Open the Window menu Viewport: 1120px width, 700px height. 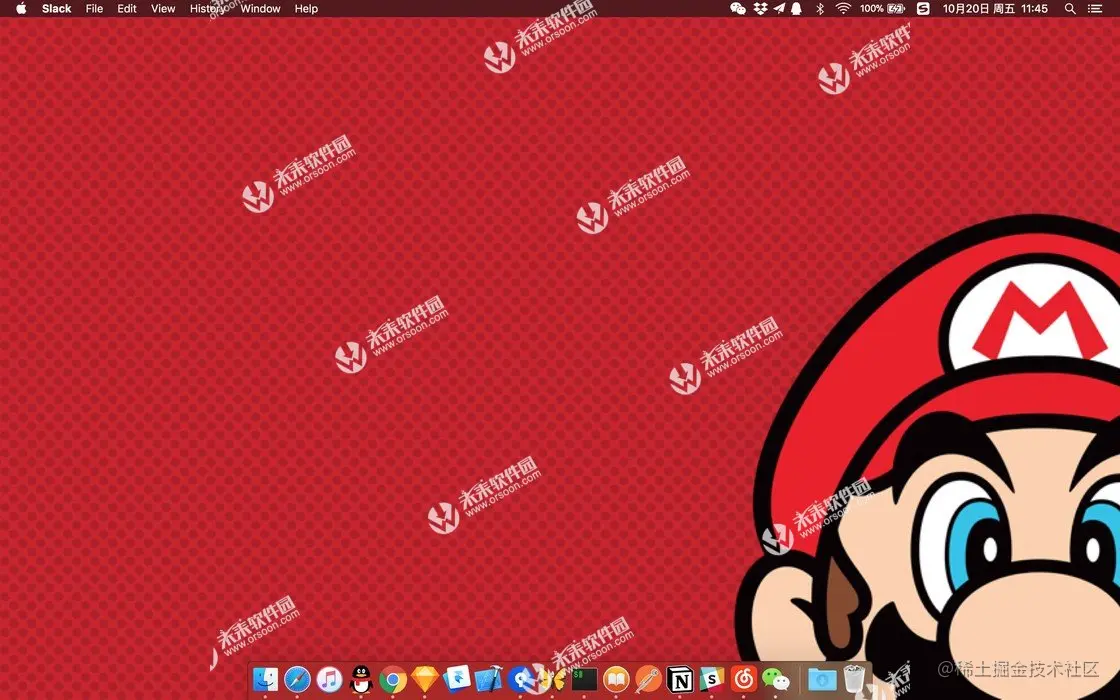pos(260,9)
